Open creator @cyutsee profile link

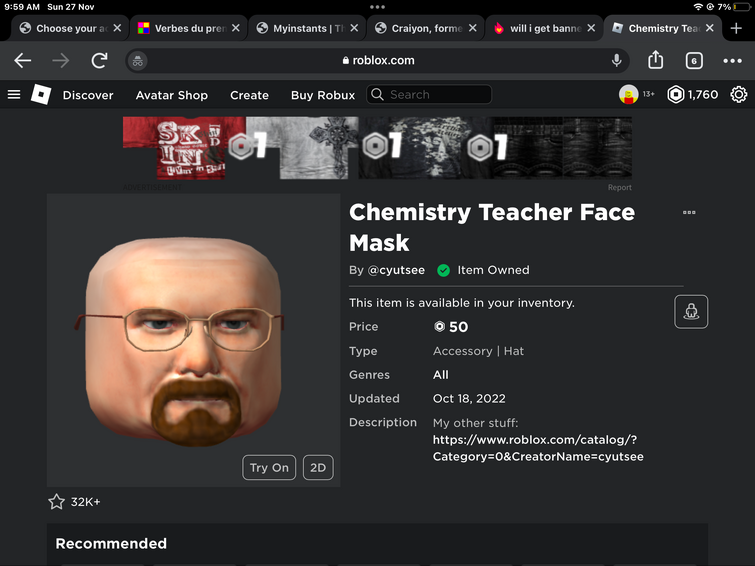[x=396, y=270]
